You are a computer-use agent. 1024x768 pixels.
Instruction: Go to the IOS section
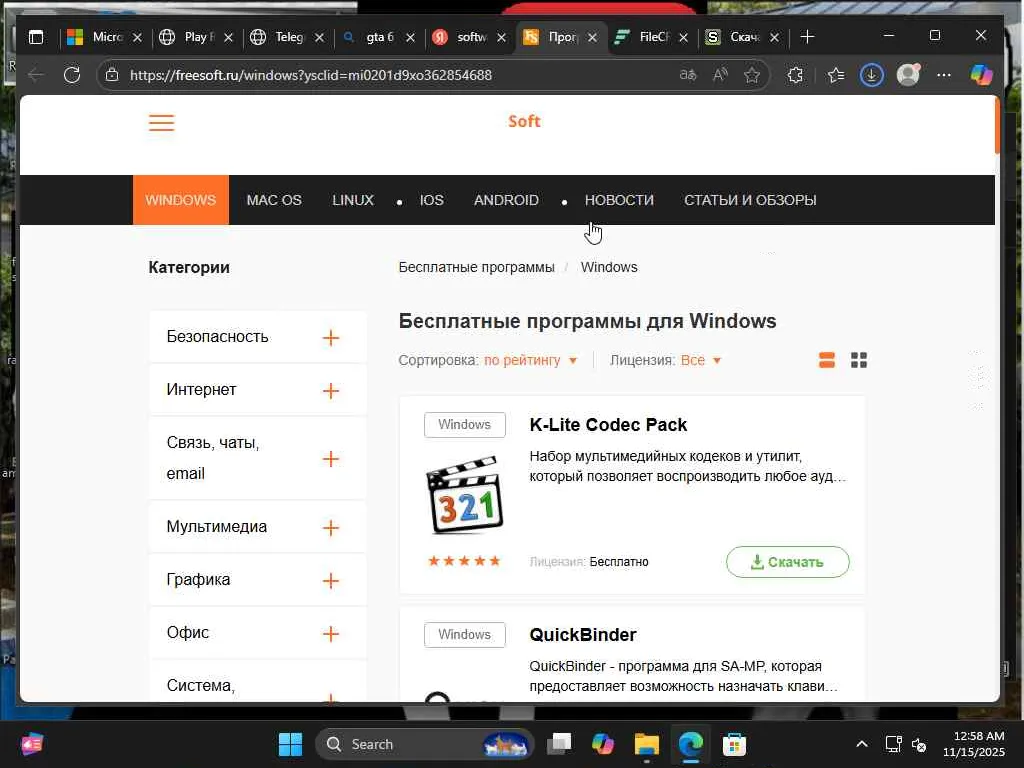(x=431, y=200)
